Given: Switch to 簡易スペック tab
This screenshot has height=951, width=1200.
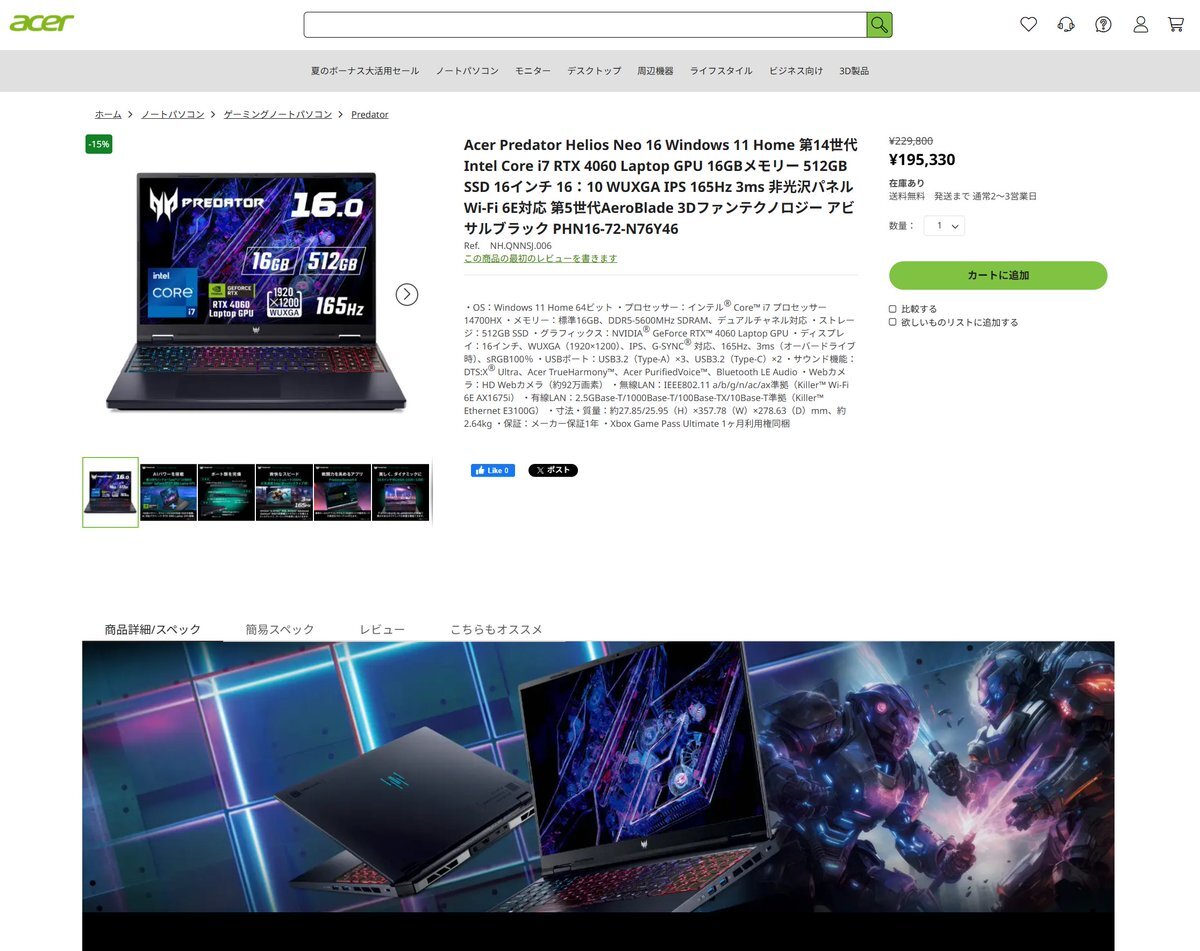Looking at the screenshot, I should pyautogui.click(x=280, y=629).
